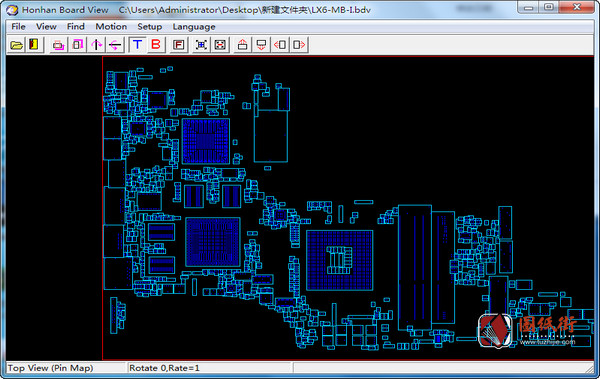This screenshot has width=600, height=379.
Task: Click the move board up arrow icon
Action: click(242, 45)
